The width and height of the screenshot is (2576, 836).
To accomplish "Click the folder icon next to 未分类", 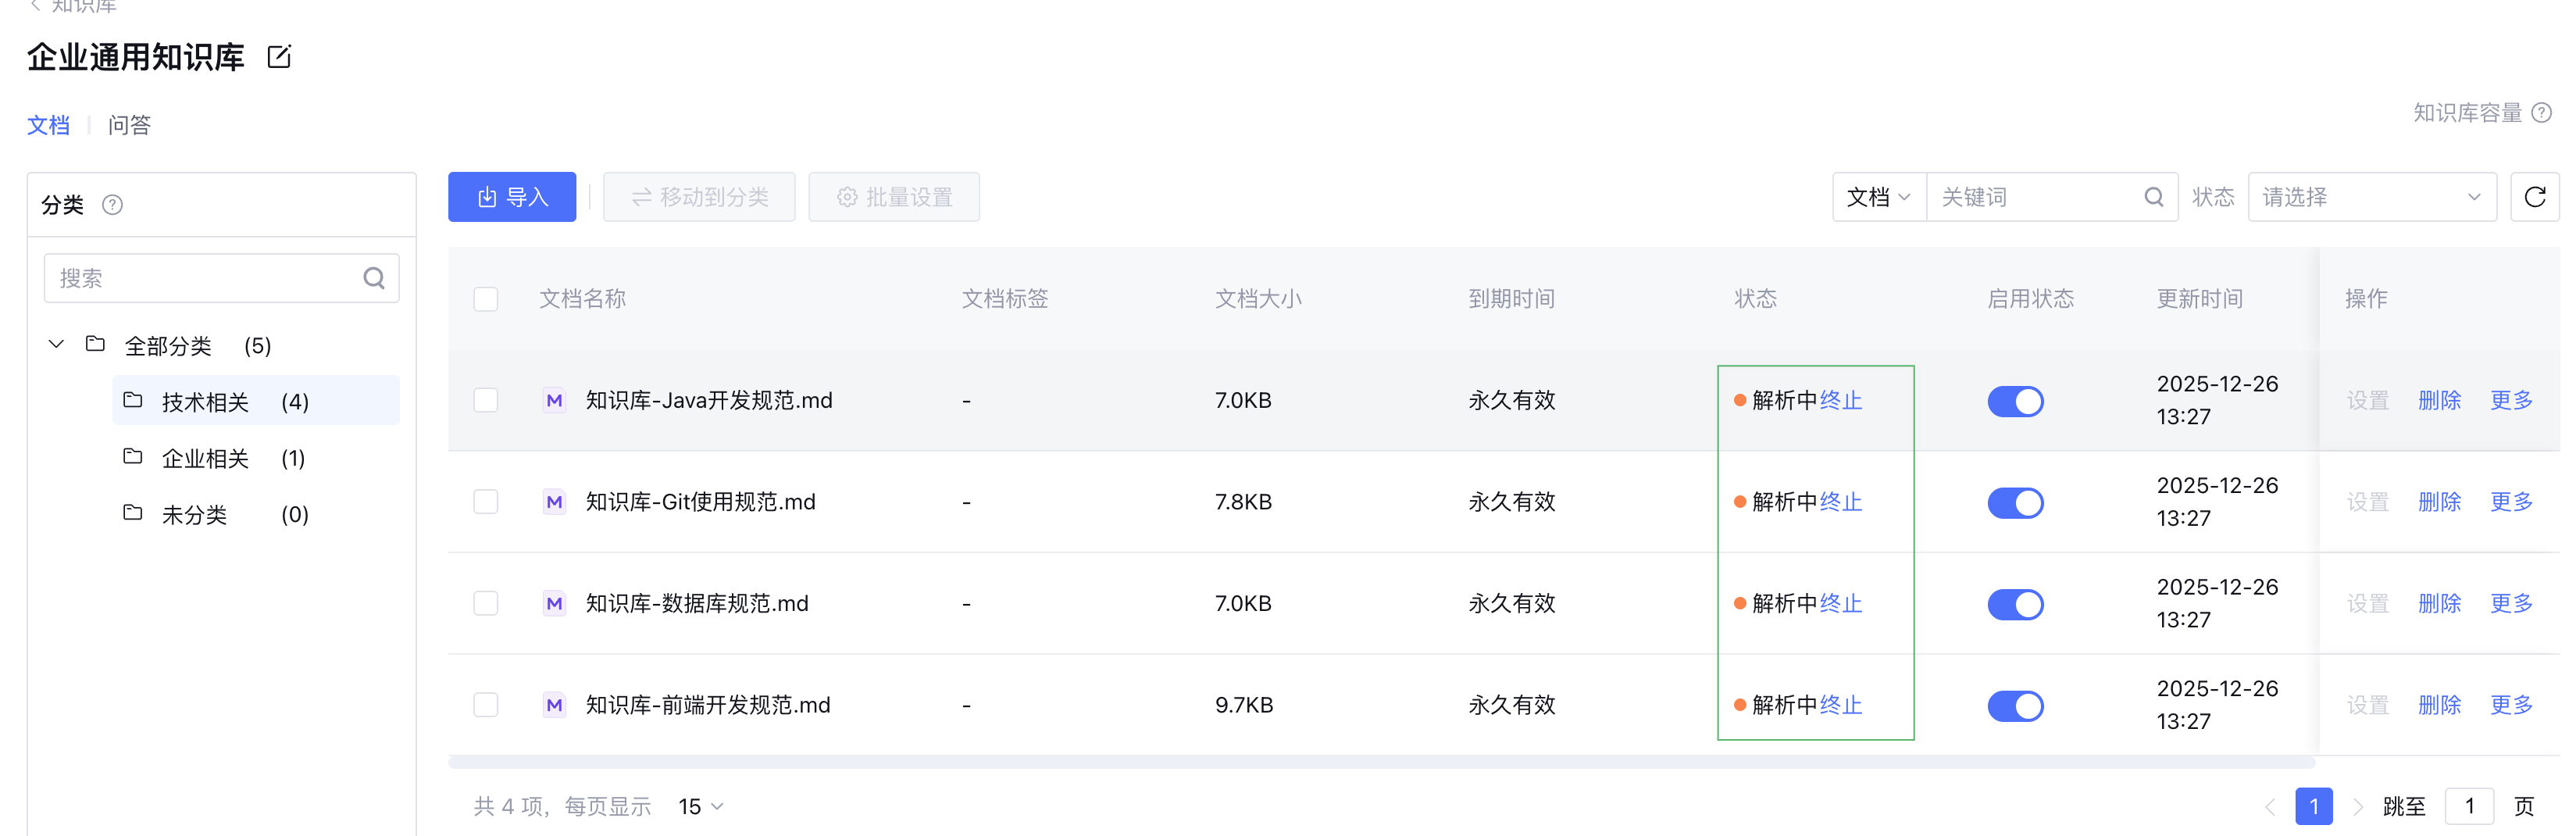I will click(134, 513).
